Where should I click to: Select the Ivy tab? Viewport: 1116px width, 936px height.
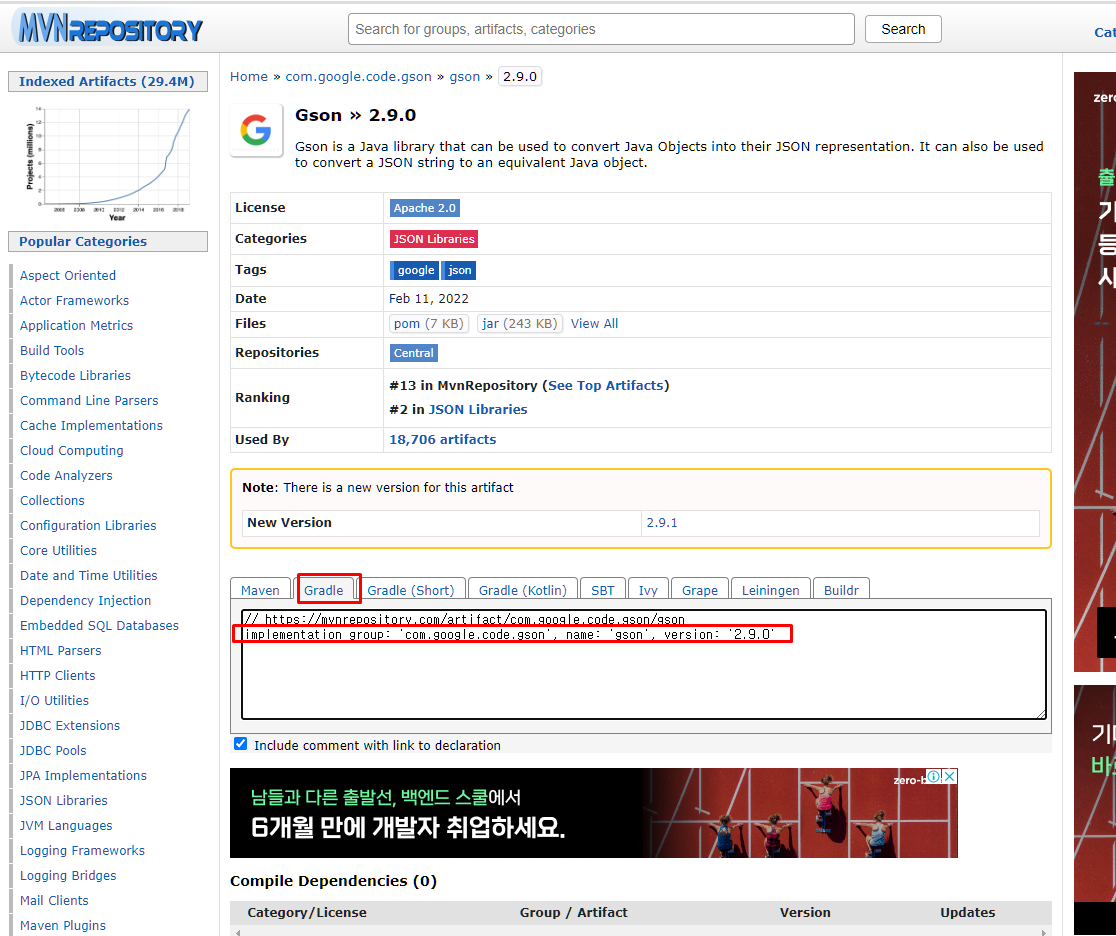(648, 590)
